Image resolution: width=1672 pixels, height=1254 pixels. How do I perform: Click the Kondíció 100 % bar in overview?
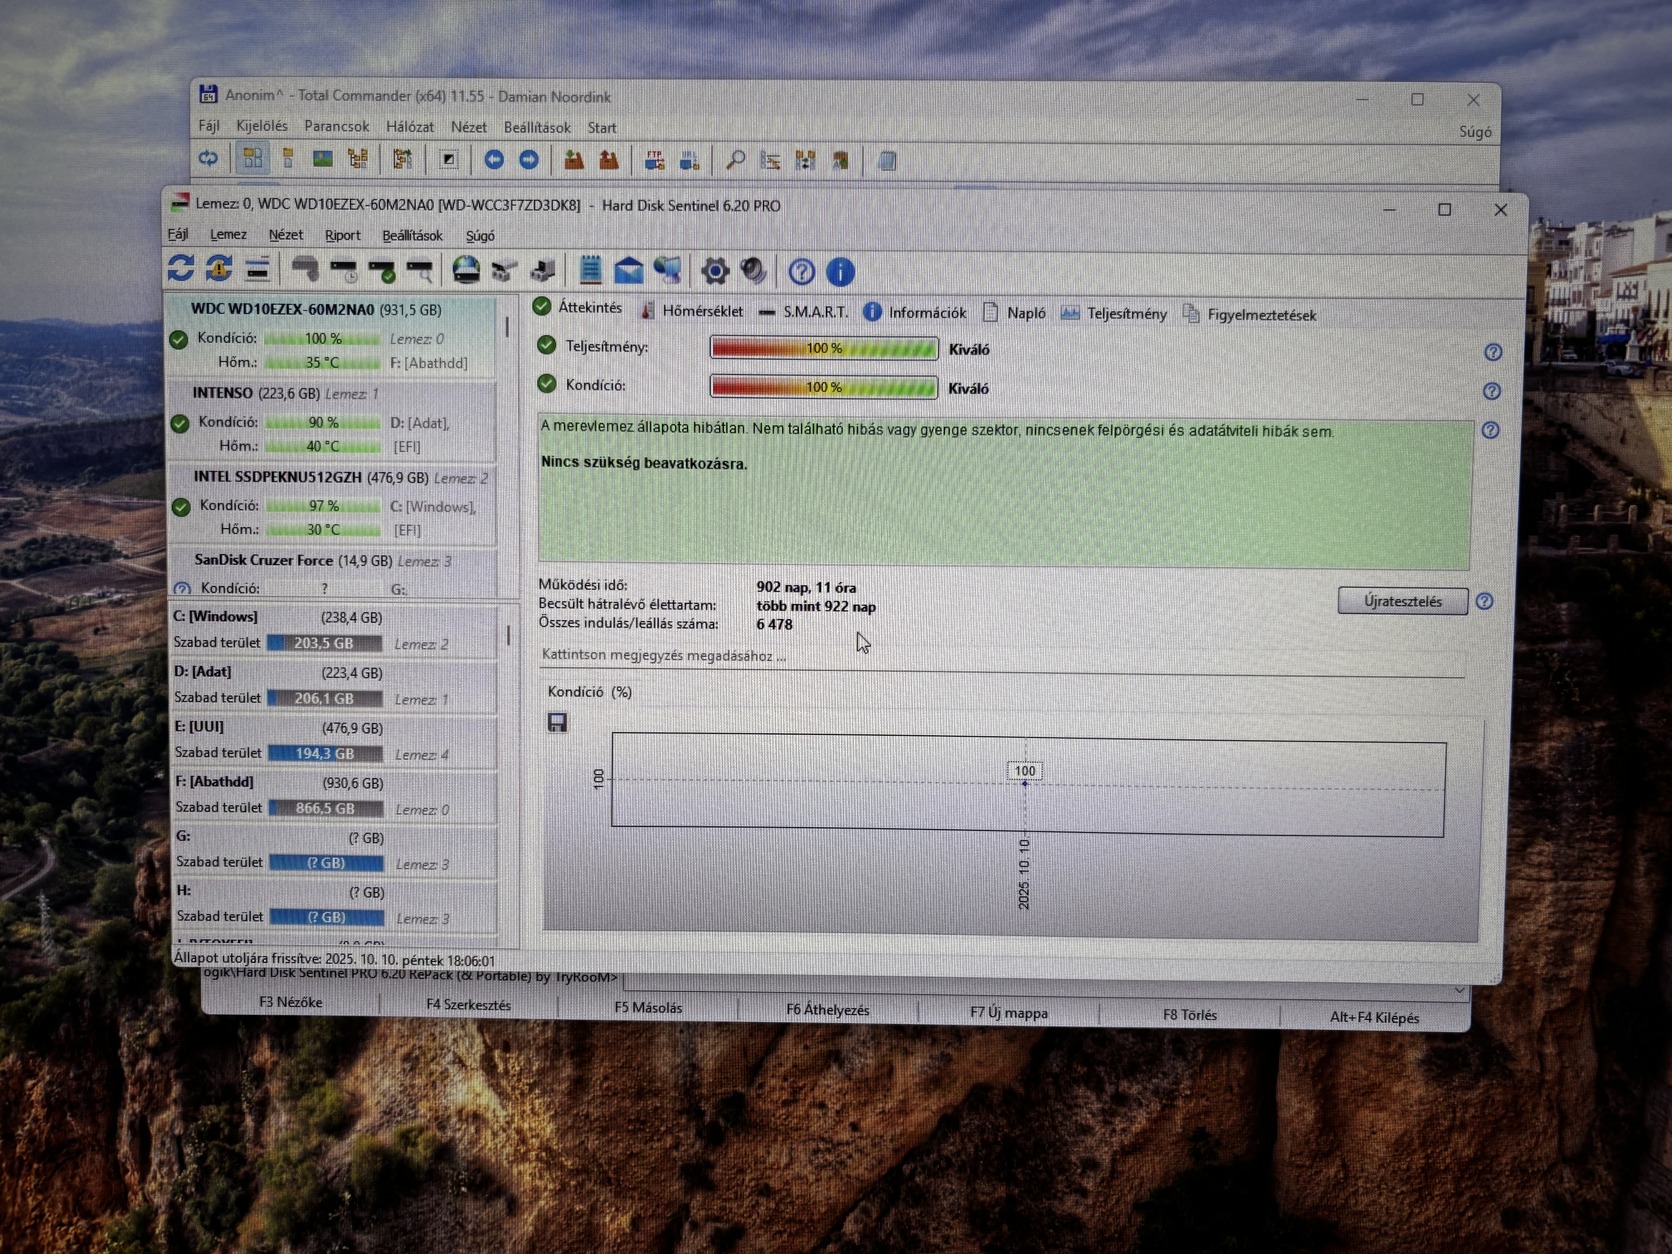(x=824, y=387)
